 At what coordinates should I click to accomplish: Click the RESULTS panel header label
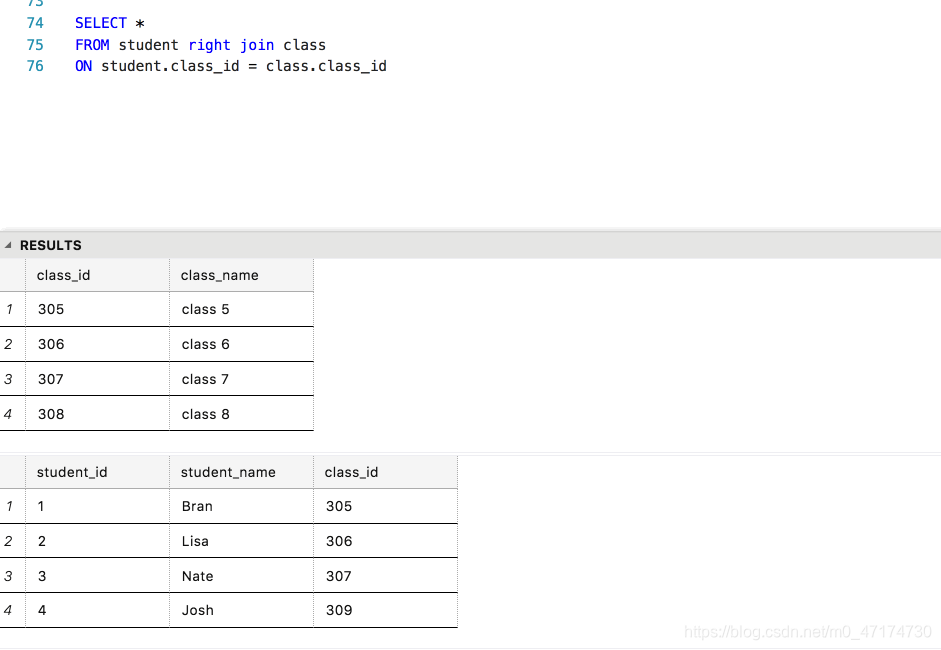click(50, 245)
